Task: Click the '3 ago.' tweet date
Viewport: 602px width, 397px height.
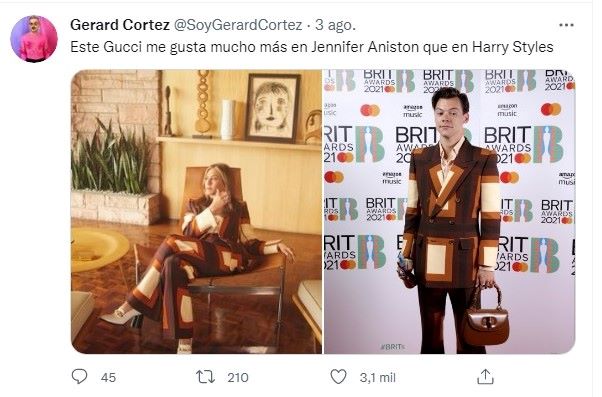Action: (335, 25)
